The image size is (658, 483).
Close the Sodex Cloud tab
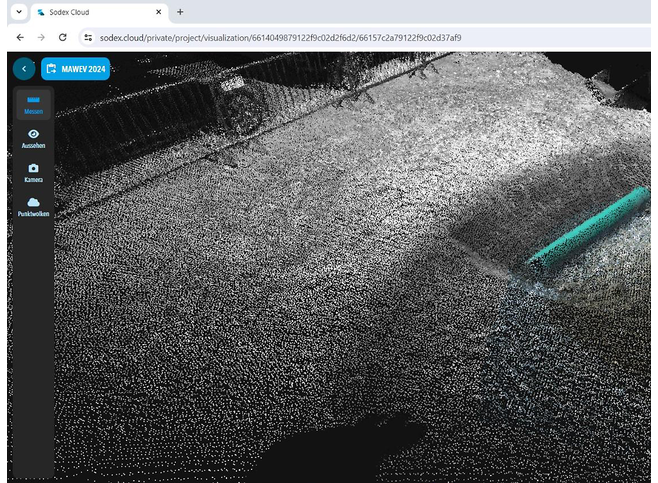click(159, 12)
